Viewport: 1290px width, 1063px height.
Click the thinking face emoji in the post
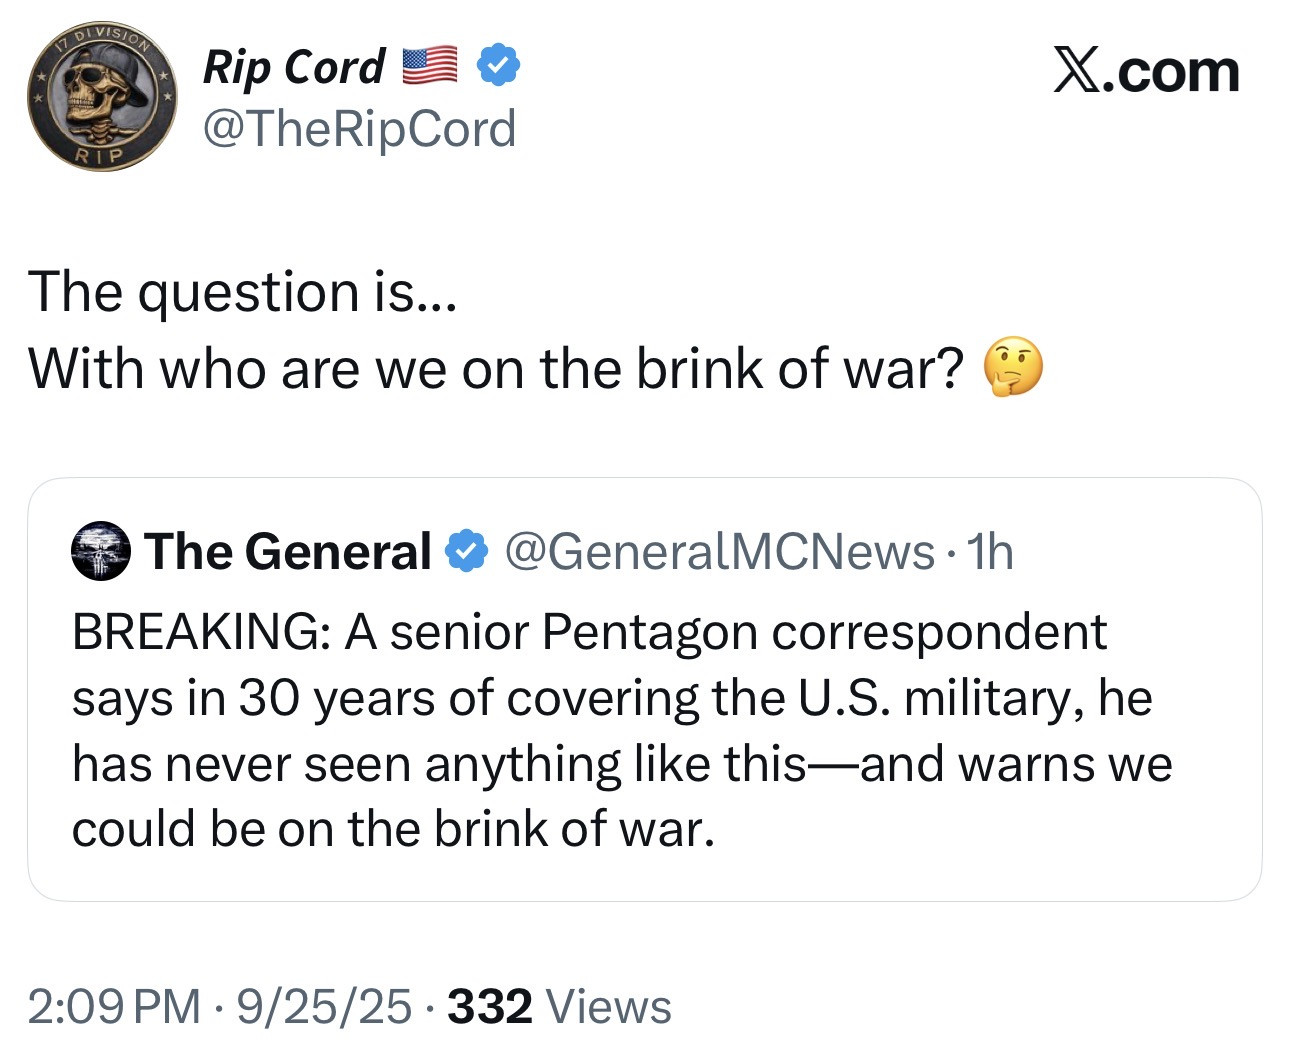click(1013, 367)
